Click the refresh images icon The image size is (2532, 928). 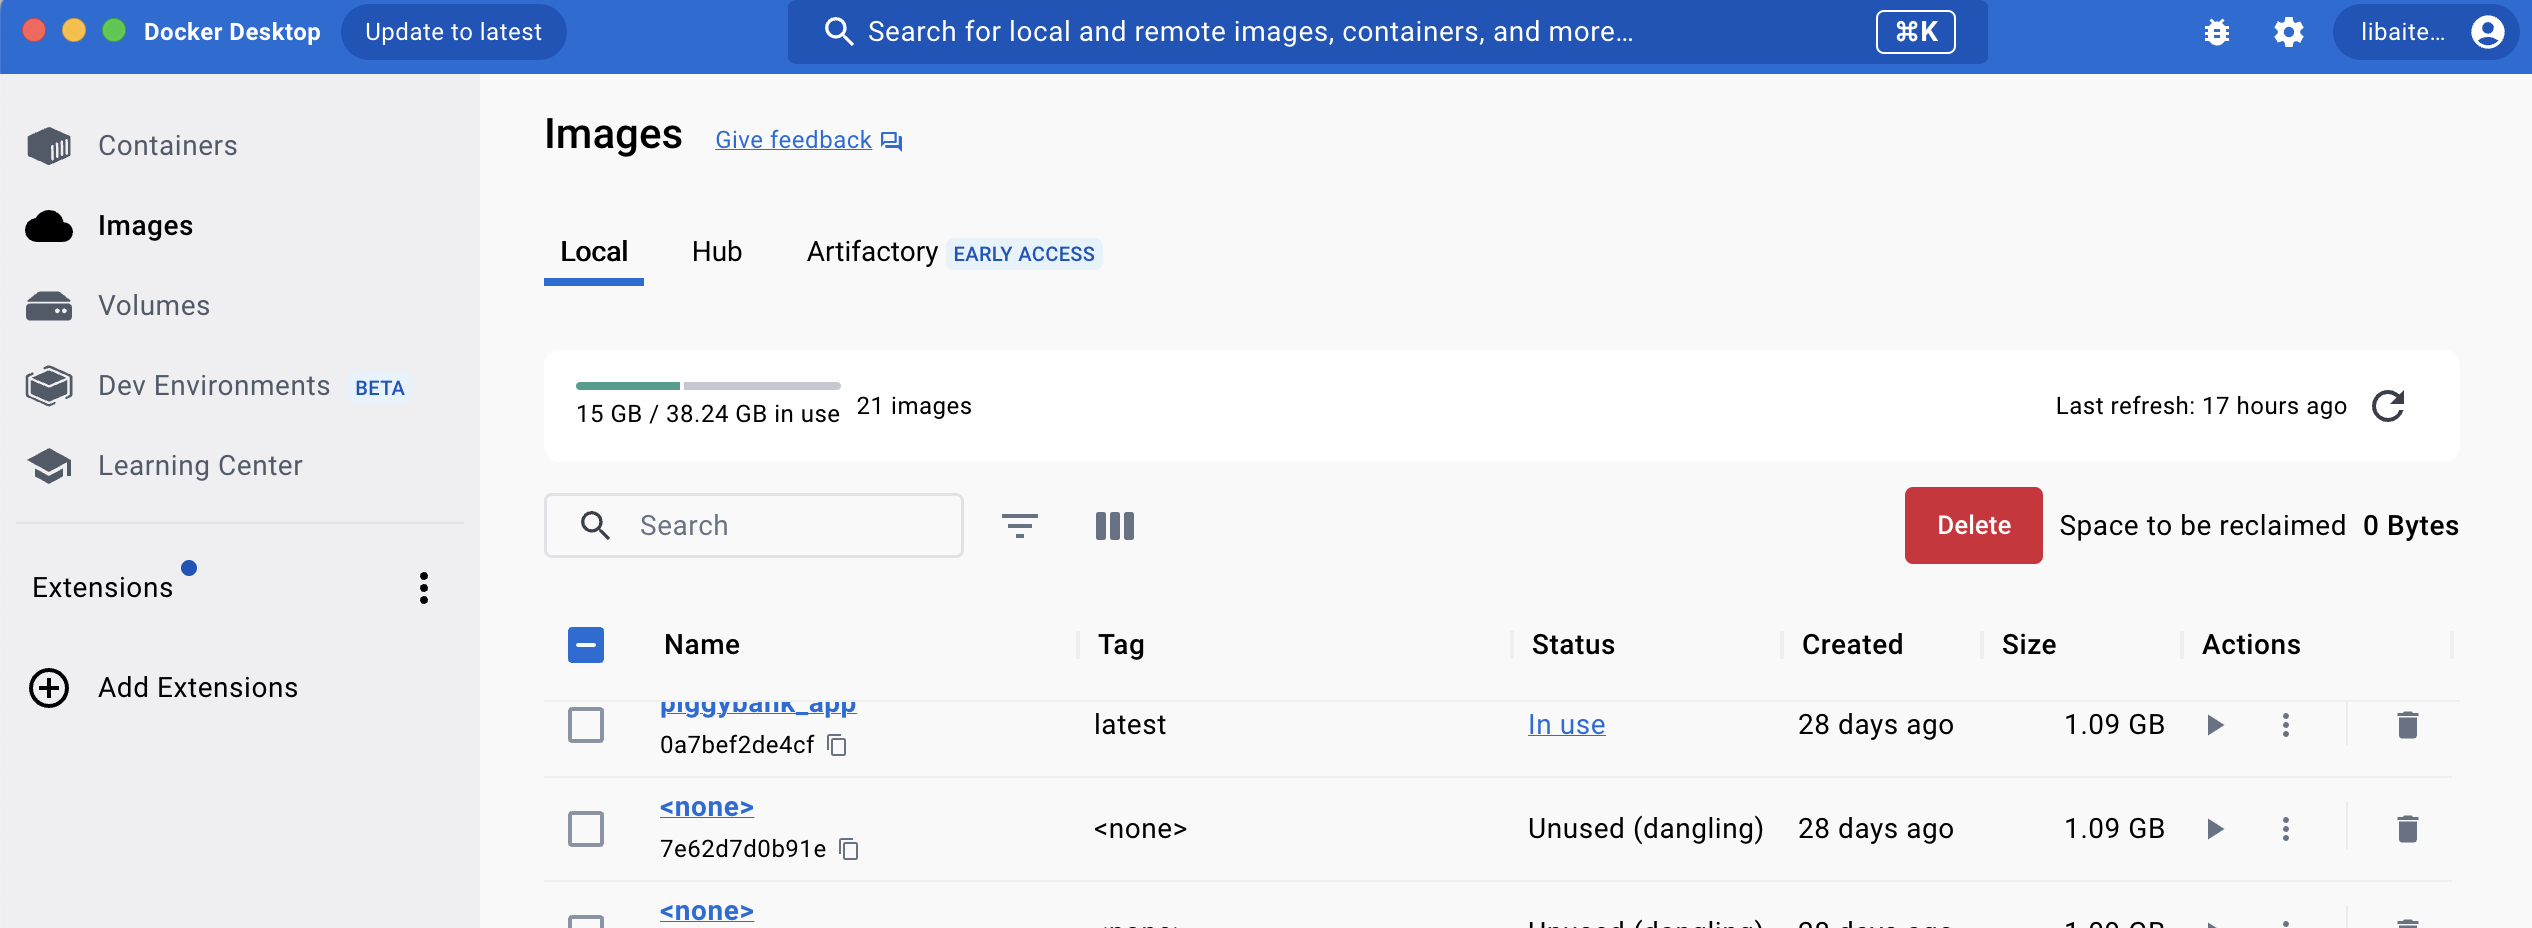pyautogui.click(x=2388, y=406)
